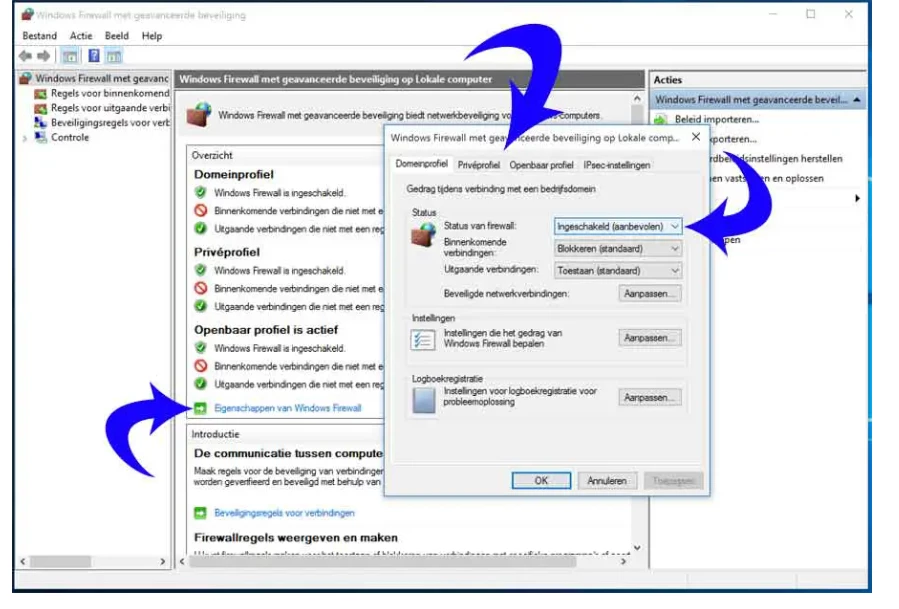Click the Forward arrow toolbar icon
The height and width of the screenshot is (609, 899).
pyautogui.click(x=44, y=56)
